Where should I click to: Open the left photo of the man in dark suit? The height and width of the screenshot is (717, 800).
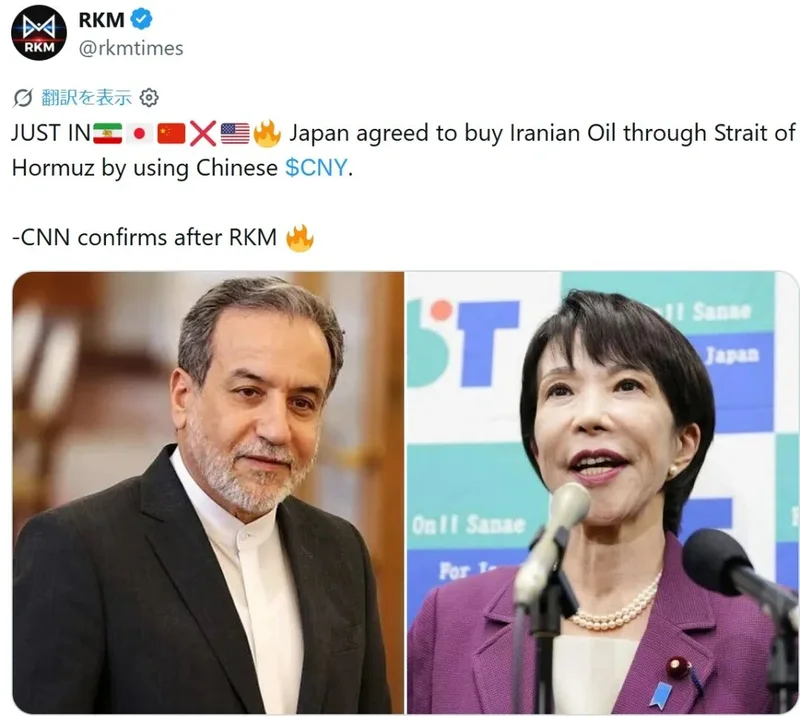[x=208, y=492]
